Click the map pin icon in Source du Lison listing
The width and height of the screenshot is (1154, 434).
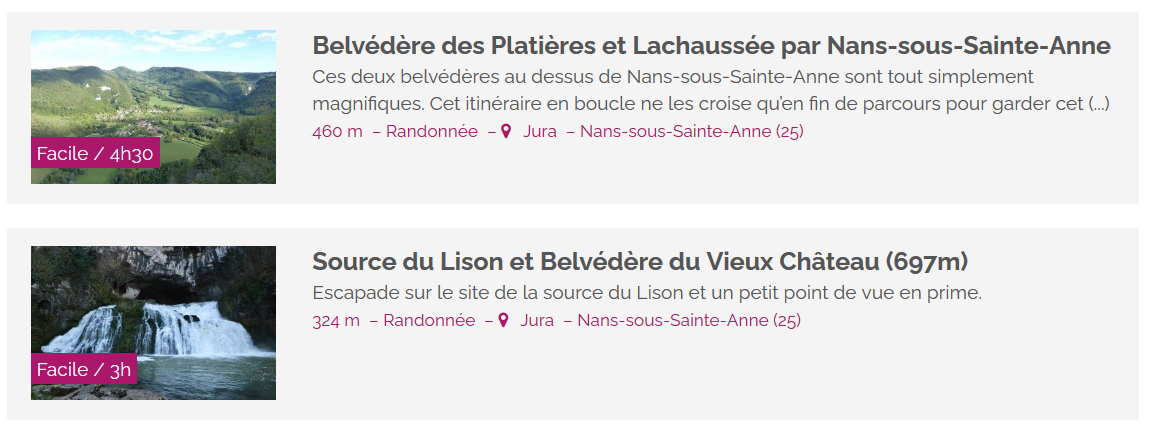click(x=503, y=321)
